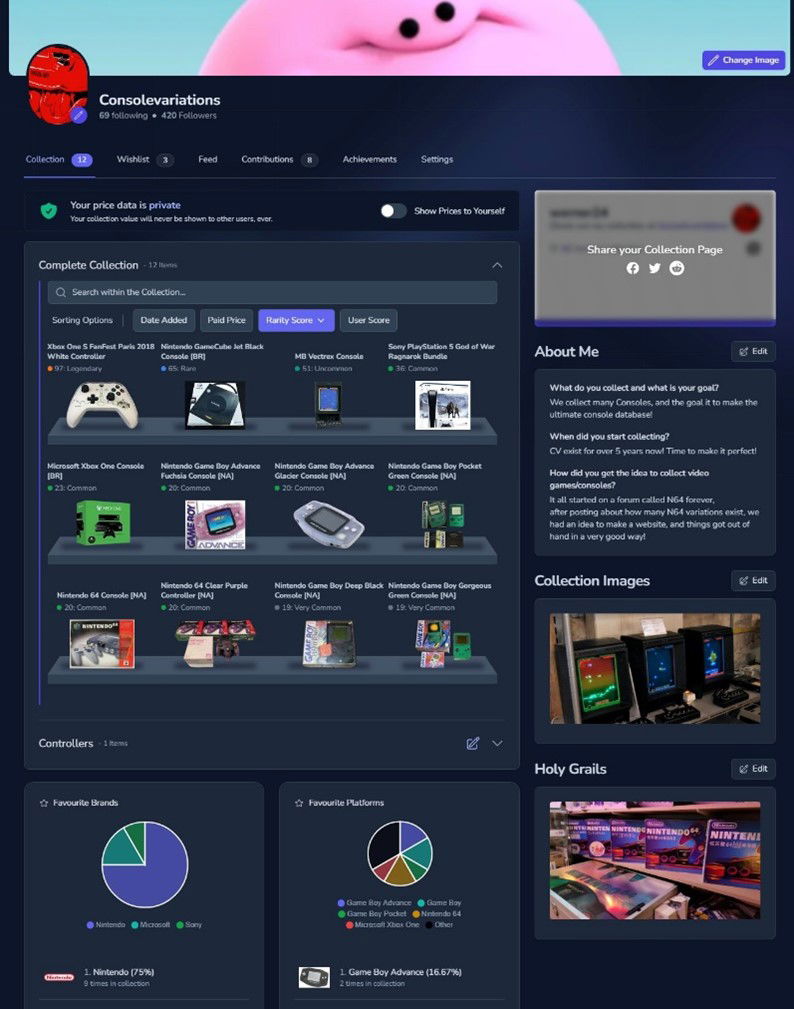The height and width of the screenshot is (1009, 794).
Task: Sort collection by Date Added
Action: (163, 320)
